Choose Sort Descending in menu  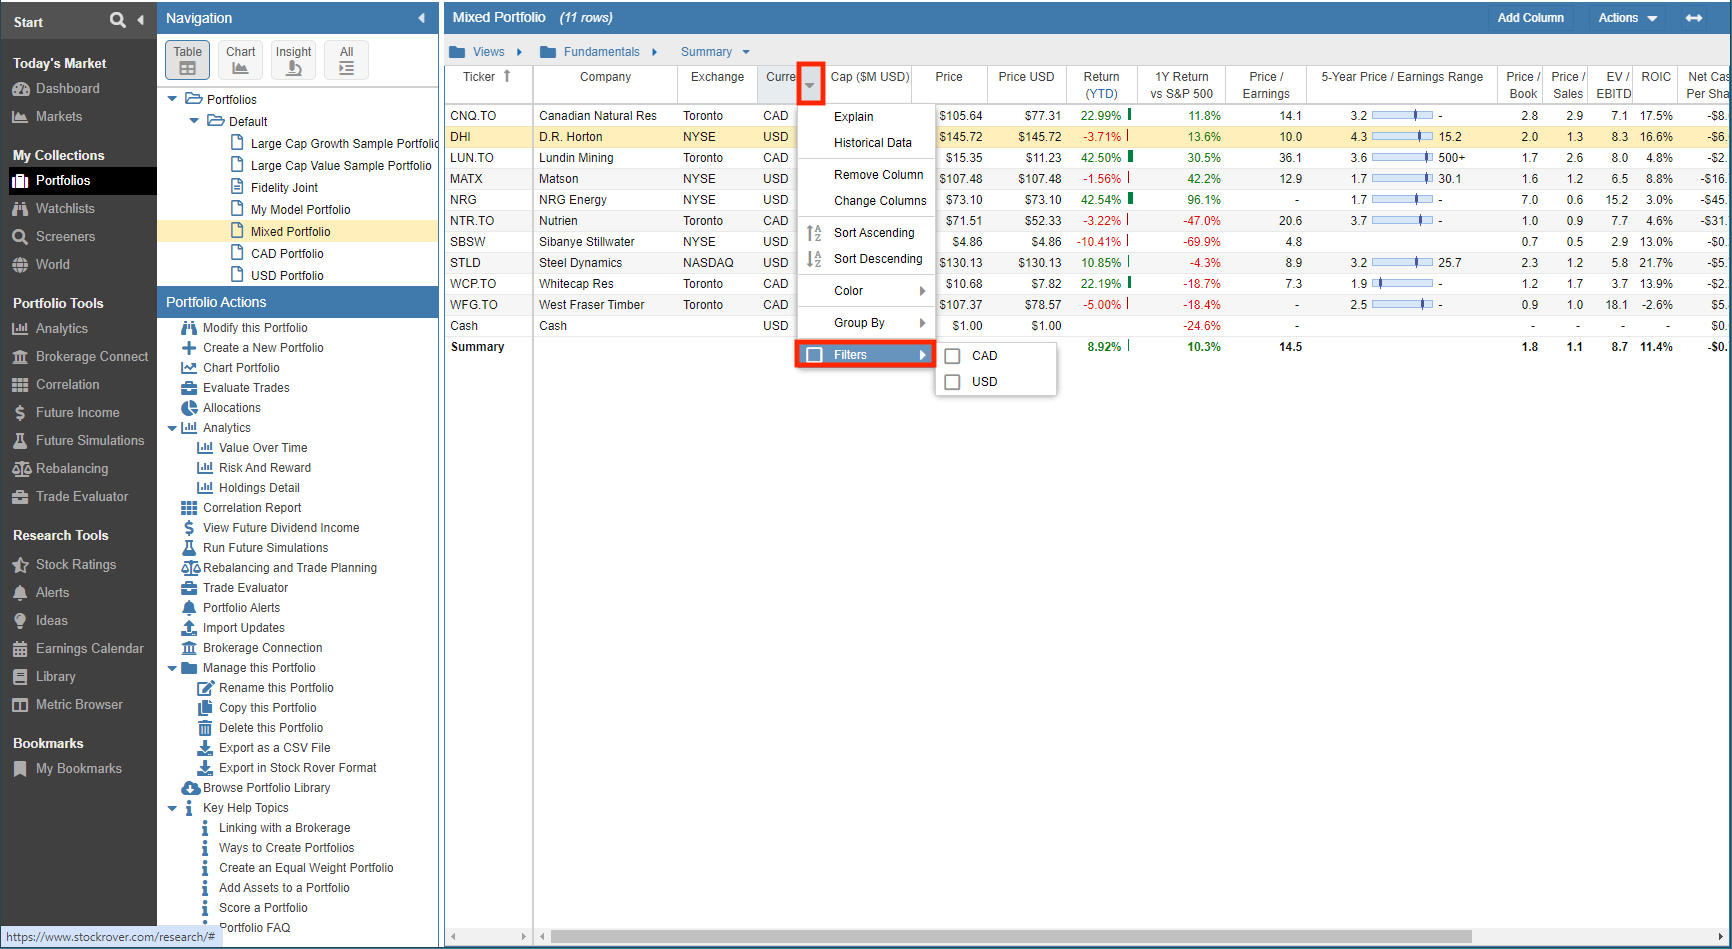(x=866, y=259)
